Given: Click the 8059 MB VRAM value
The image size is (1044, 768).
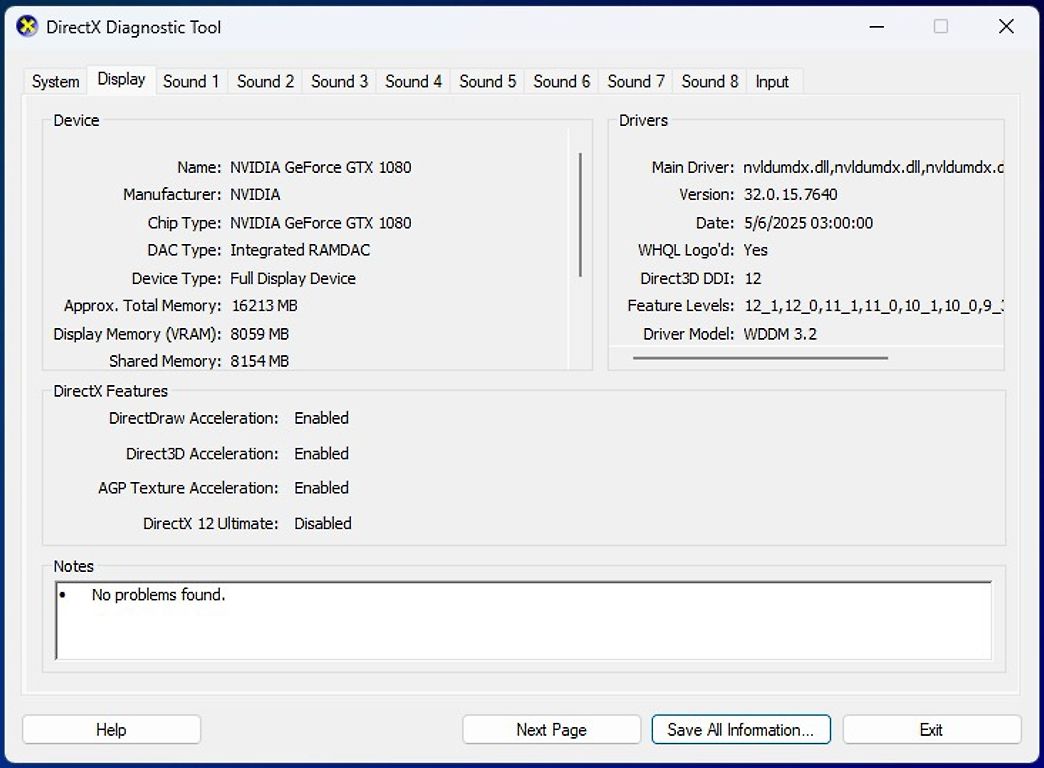Looking at the screenshot, I should coord(260,334).
